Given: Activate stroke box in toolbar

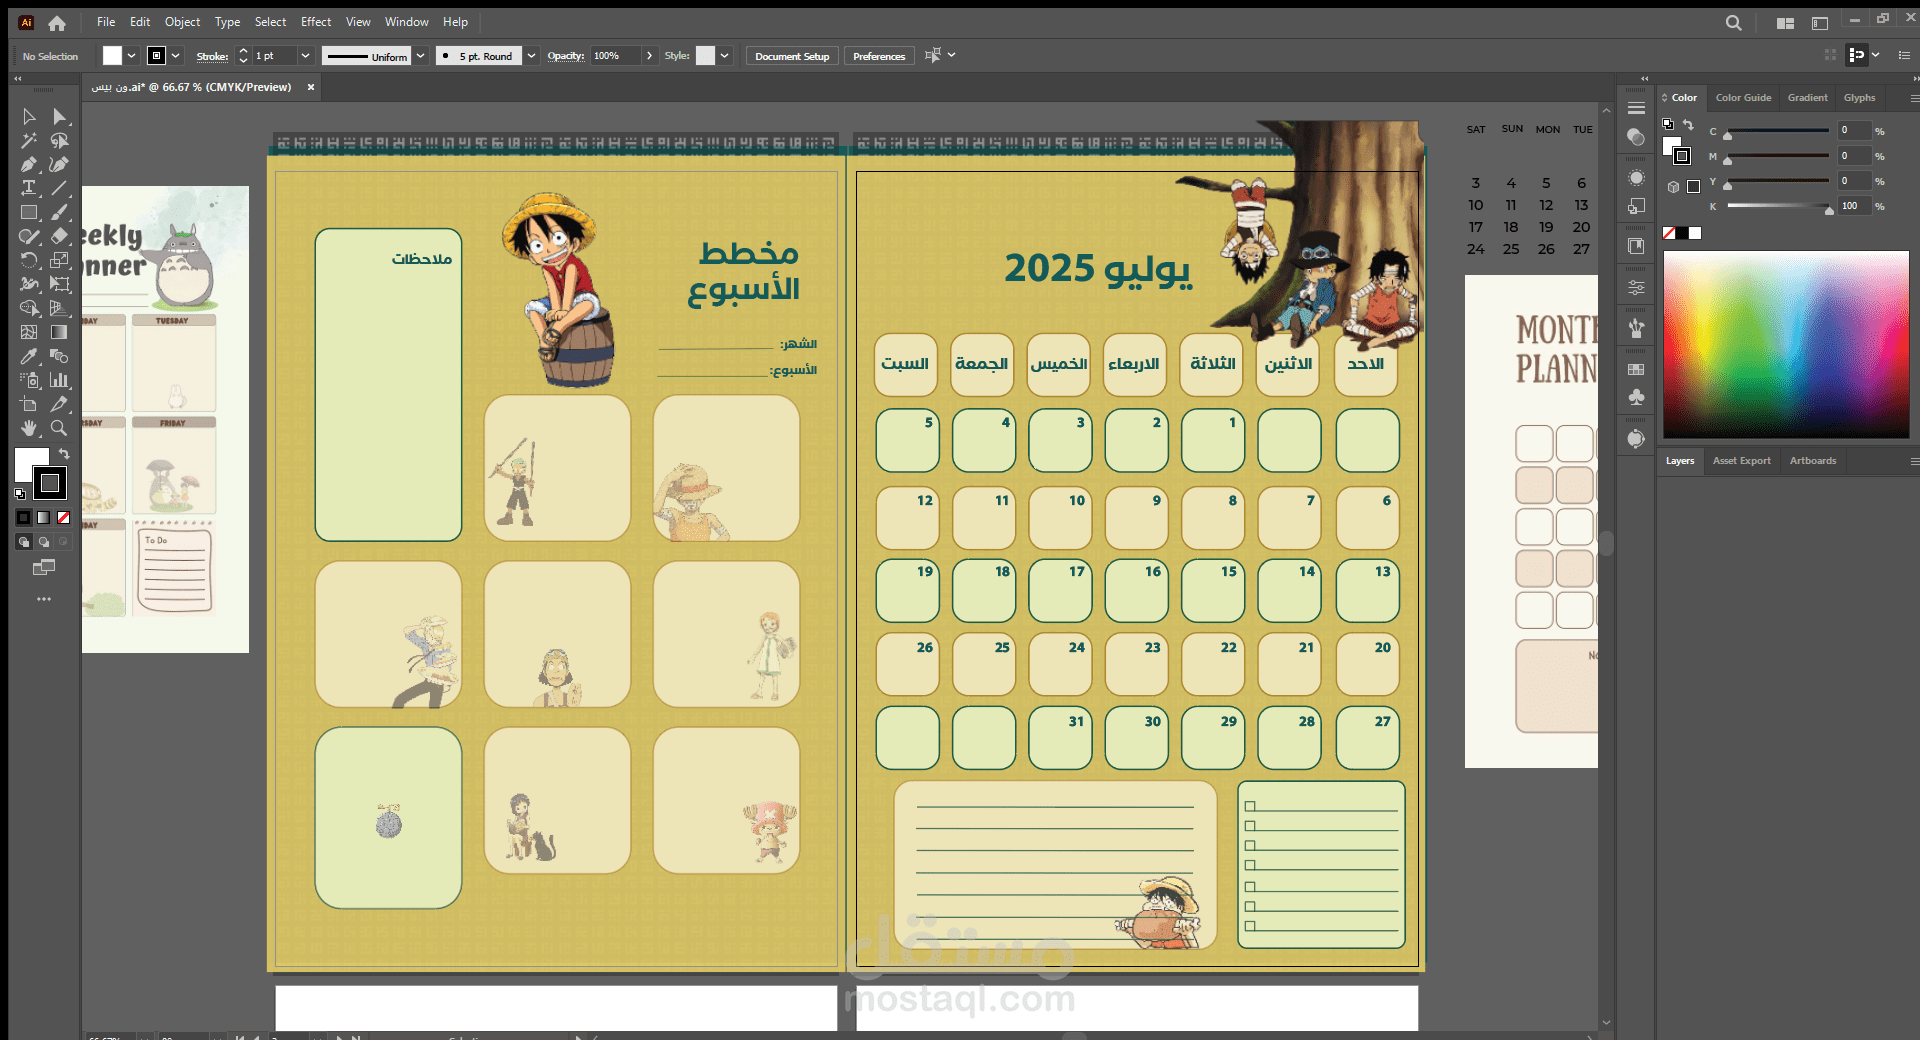Looking at the screenshot, I should (x=49, y=484).
